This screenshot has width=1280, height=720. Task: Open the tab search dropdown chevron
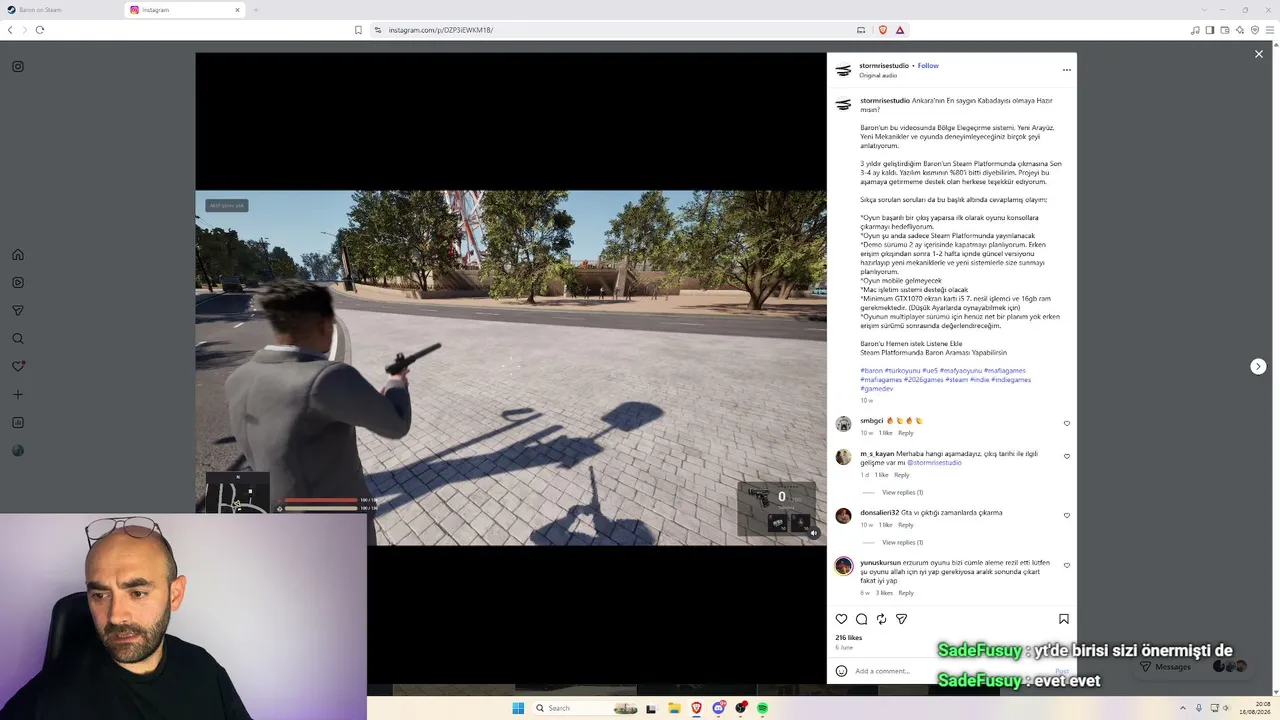[x=1205, y=10]
